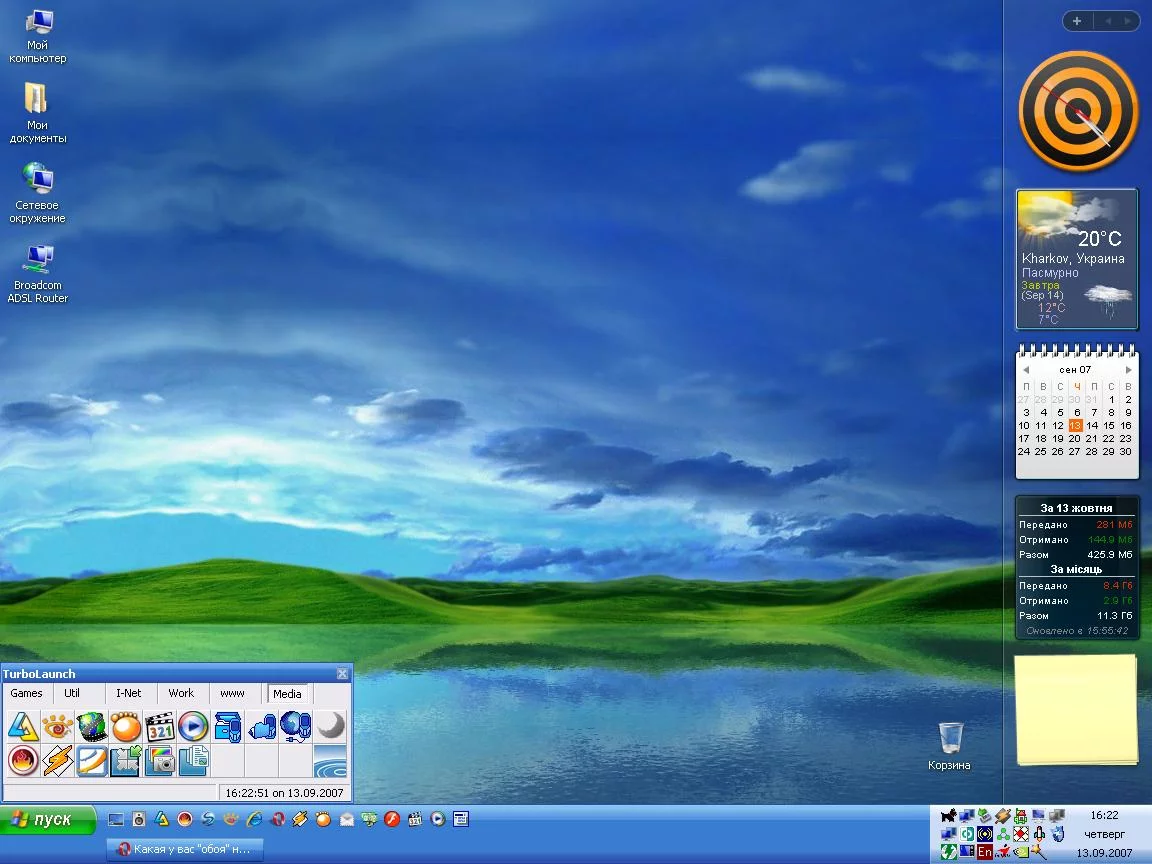Open the envelope mail icon in Quick Launch
This screenshot has width=1152, height=864.
[x=346, y=819]
